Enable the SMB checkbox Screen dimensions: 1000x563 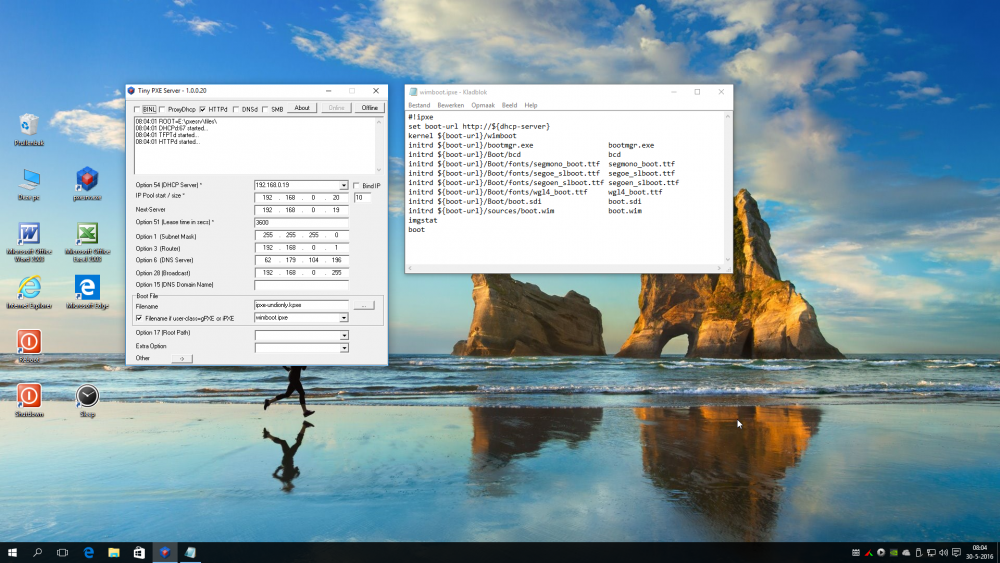pos(265,109)
